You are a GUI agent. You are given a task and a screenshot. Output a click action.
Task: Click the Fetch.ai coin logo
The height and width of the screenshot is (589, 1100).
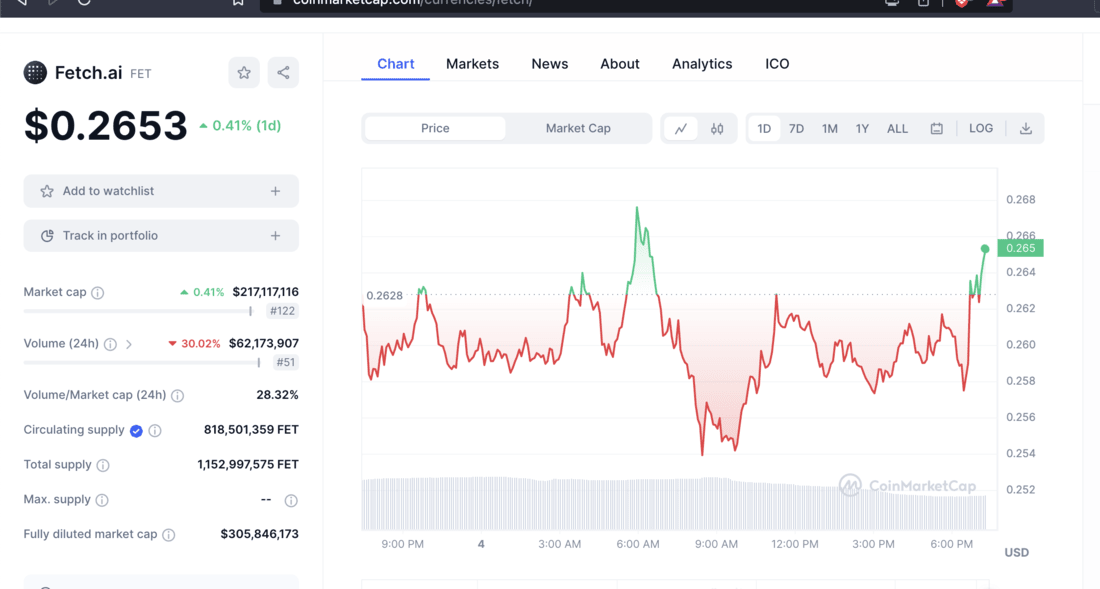(35, 72)
